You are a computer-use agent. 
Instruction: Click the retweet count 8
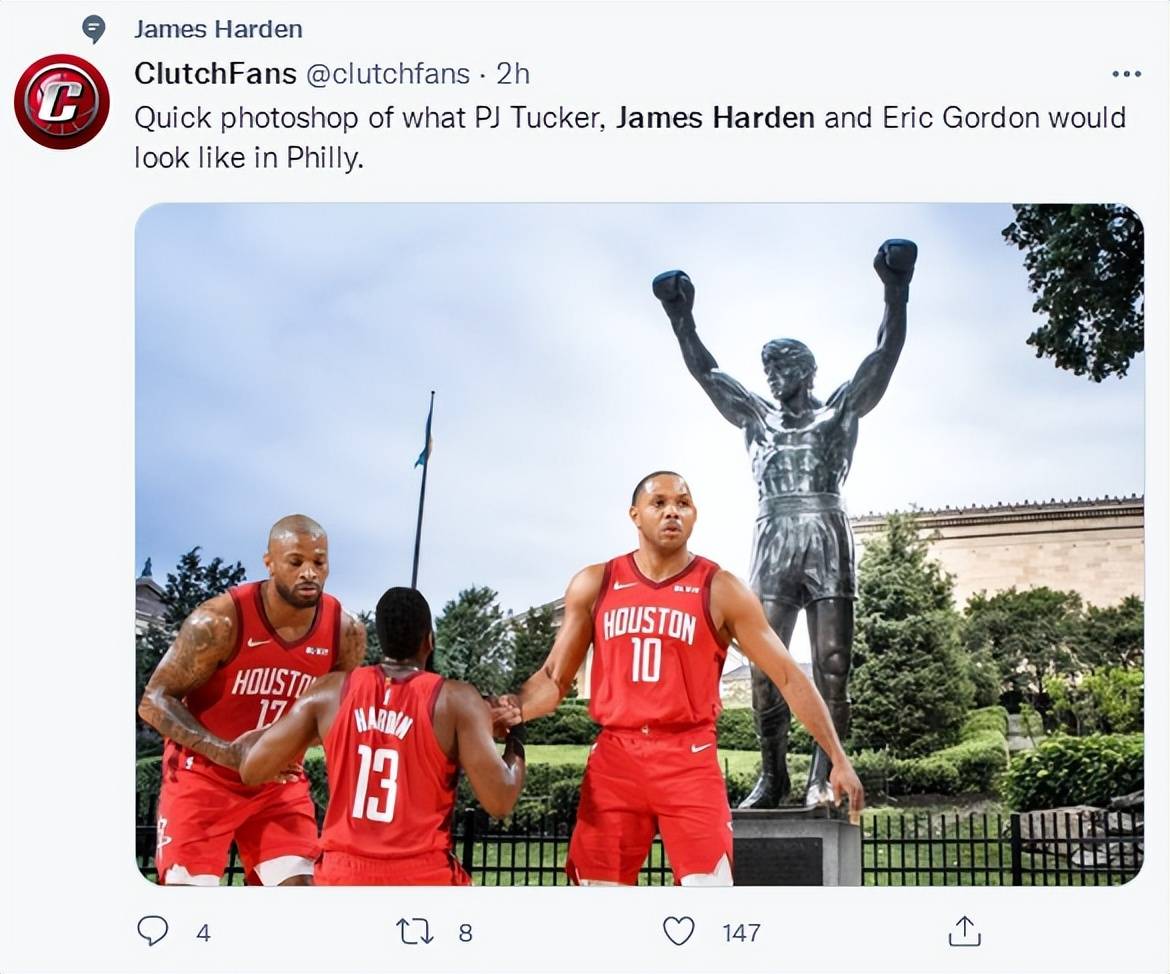click(465, 932)
